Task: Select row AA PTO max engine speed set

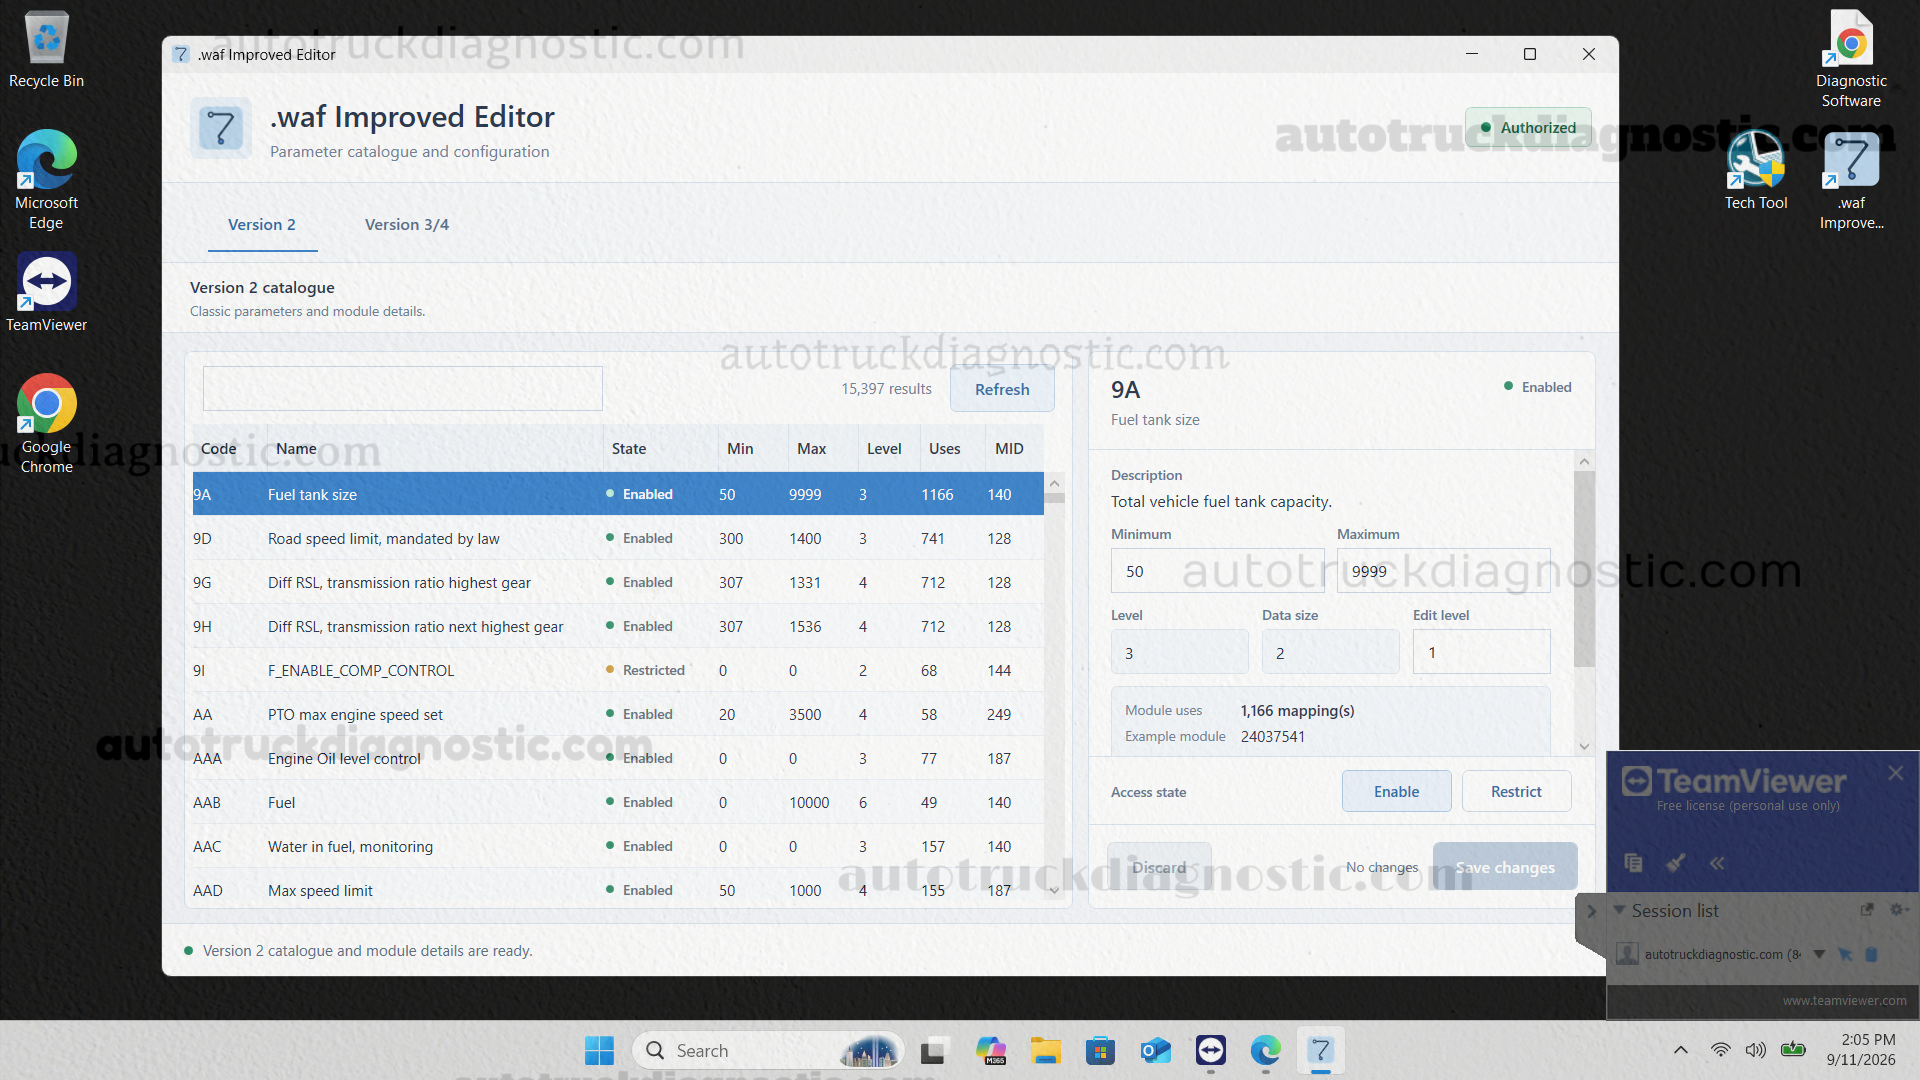Action: 618,714
